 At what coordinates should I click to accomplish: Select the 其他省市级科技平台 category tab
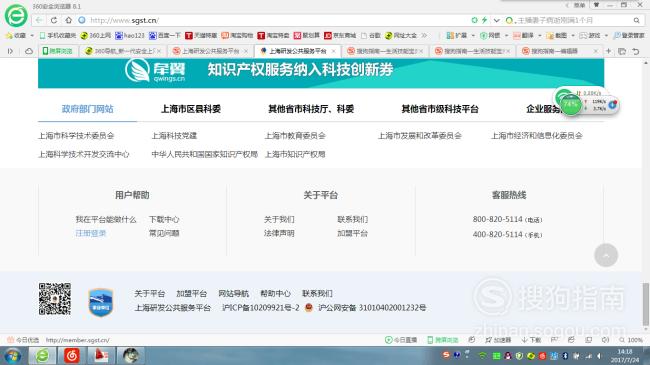440,109
